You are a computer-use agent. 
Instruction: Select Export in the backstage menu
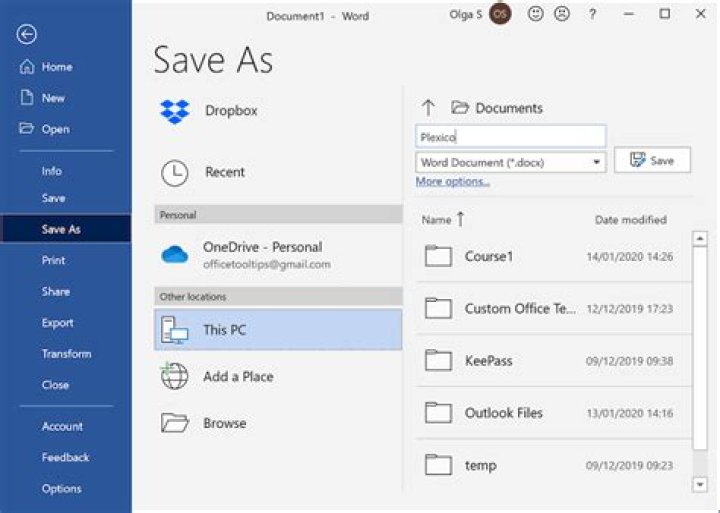tap(57, 322)
